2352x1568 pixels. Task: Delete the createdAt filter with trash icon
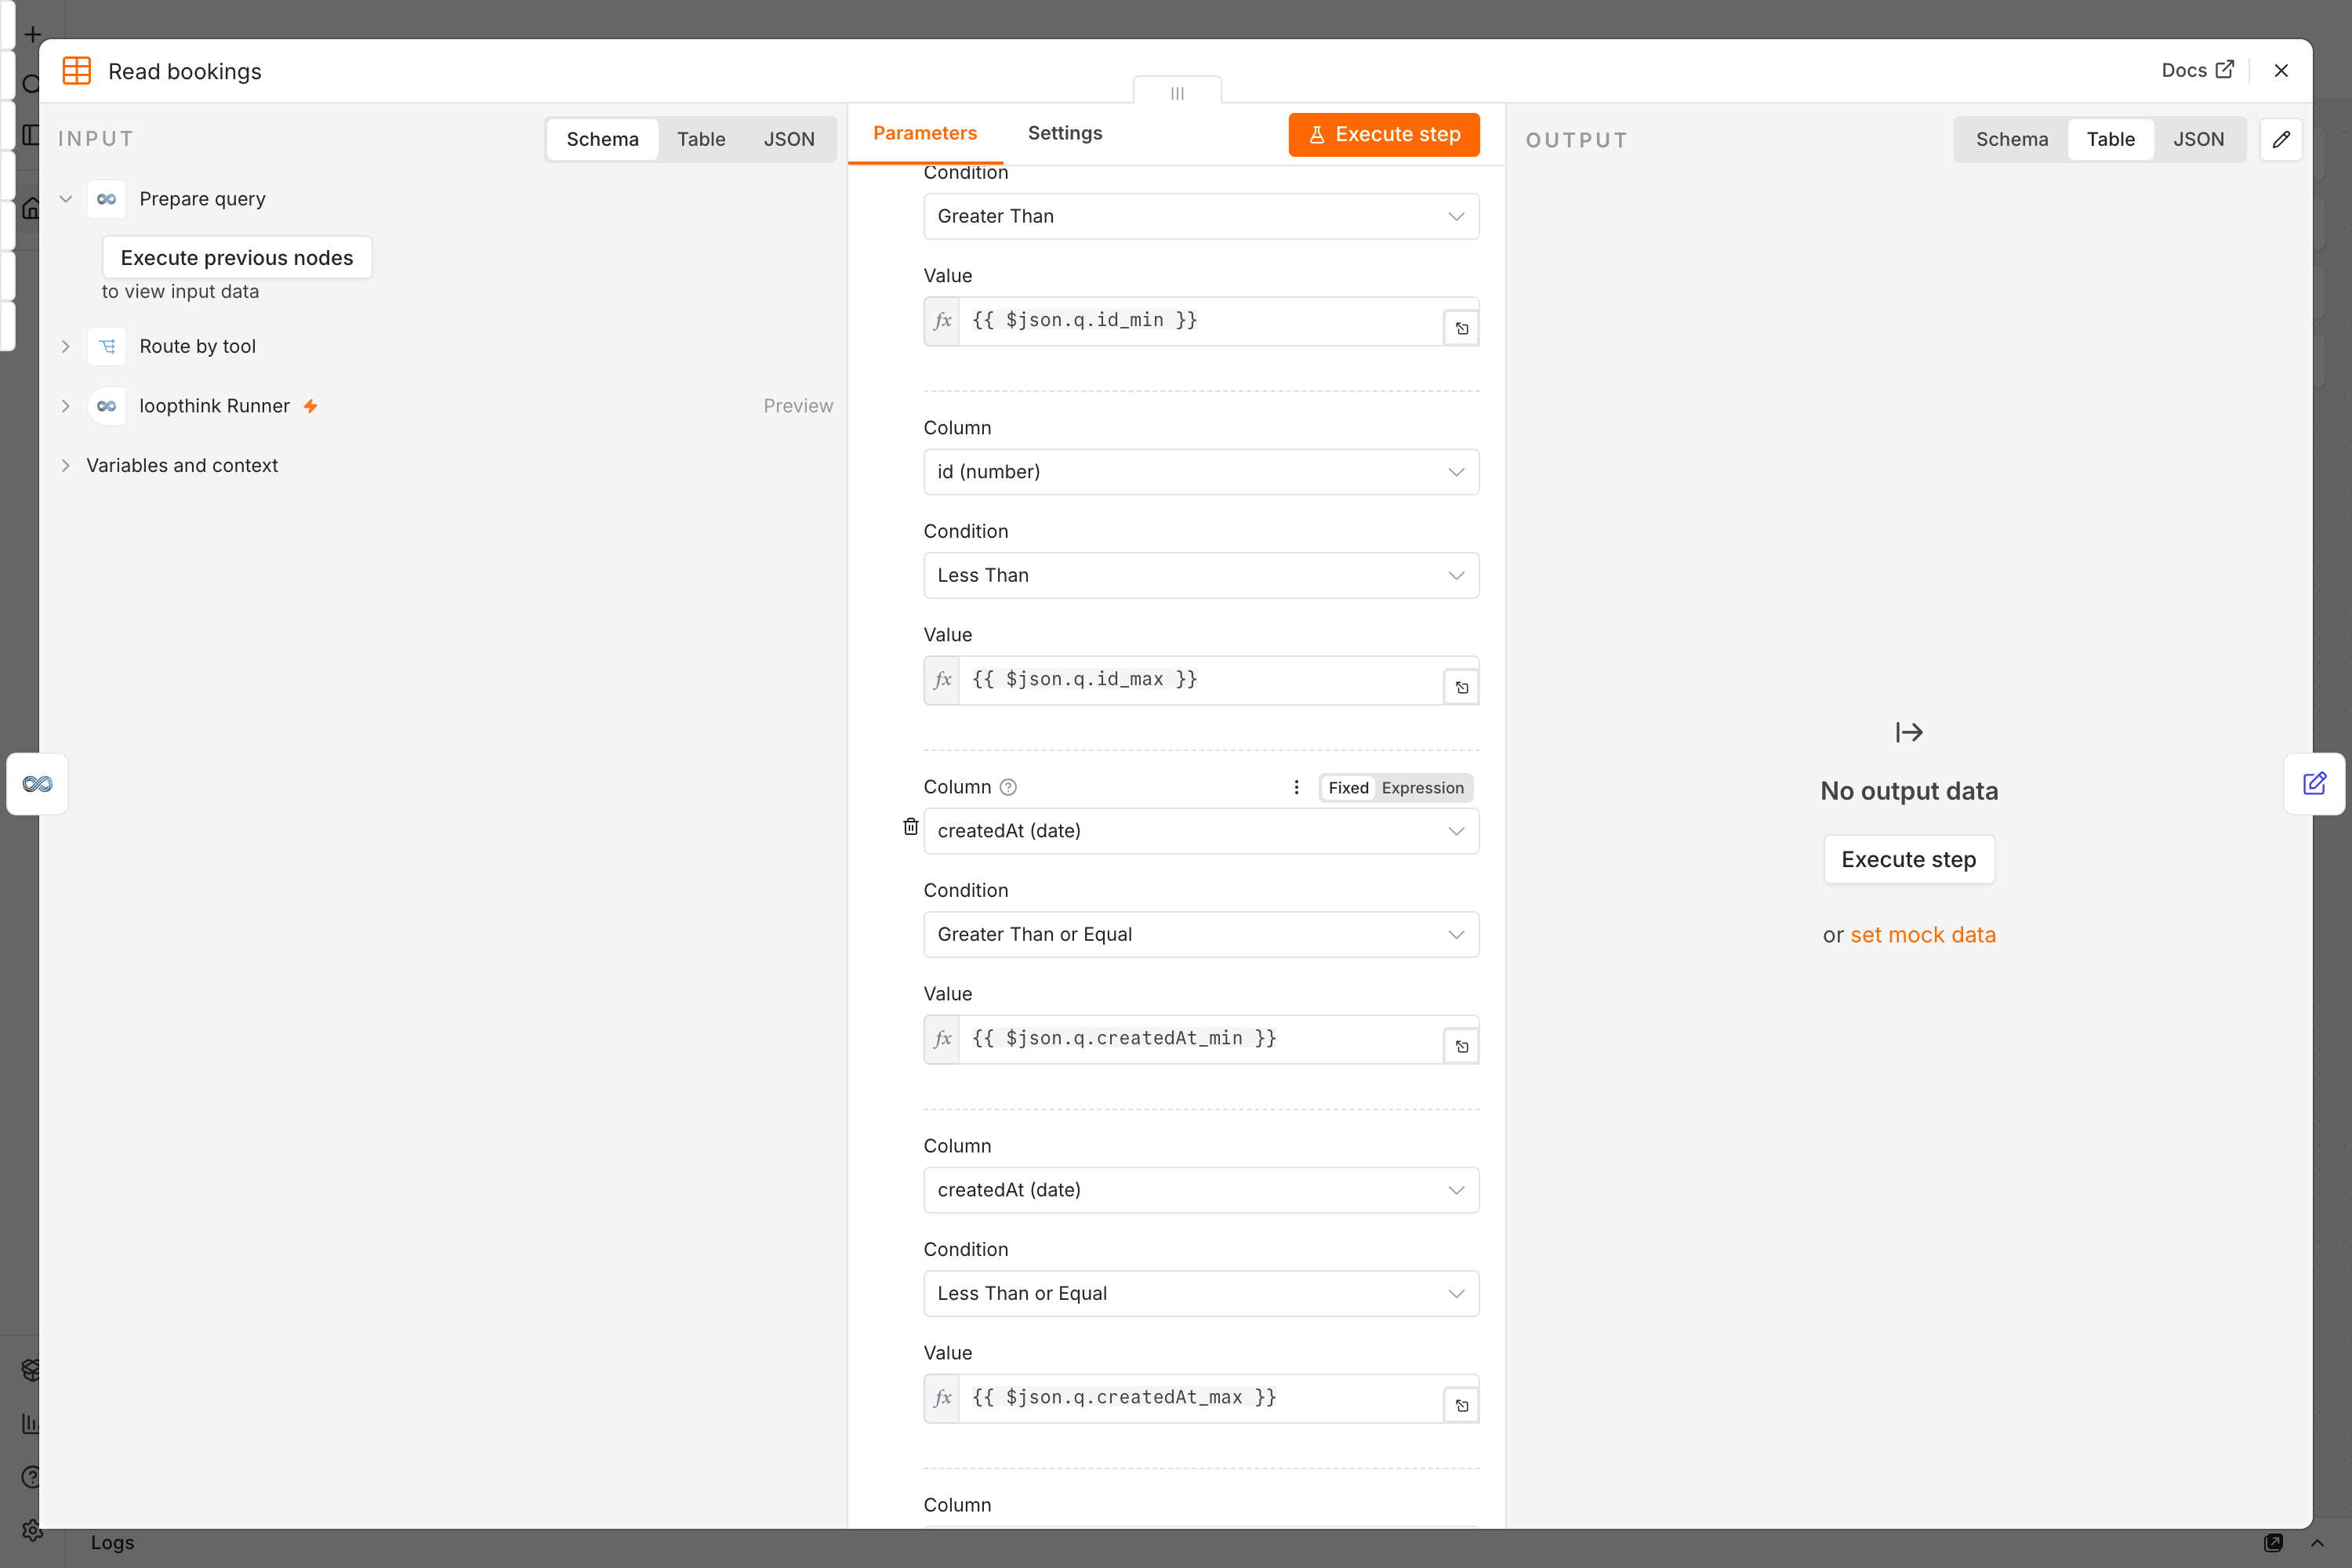[x=910, y=827]
